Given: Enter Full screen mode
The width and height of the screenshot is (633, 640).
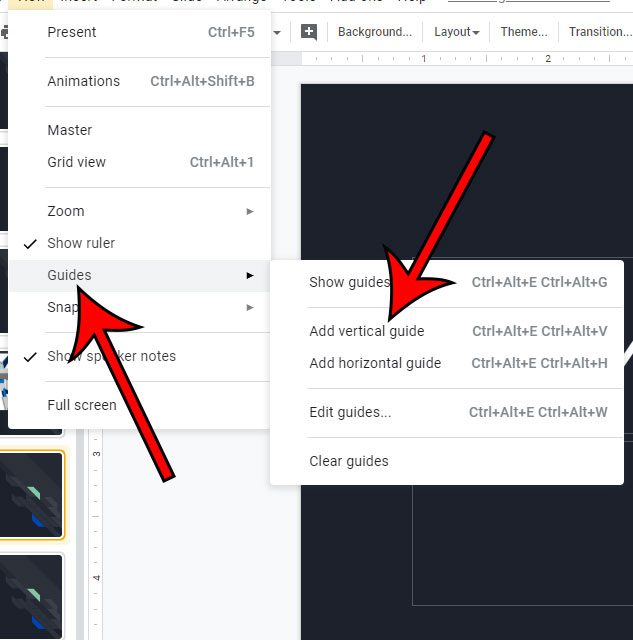Looking at the screenshot, I should tap(82, 405).
